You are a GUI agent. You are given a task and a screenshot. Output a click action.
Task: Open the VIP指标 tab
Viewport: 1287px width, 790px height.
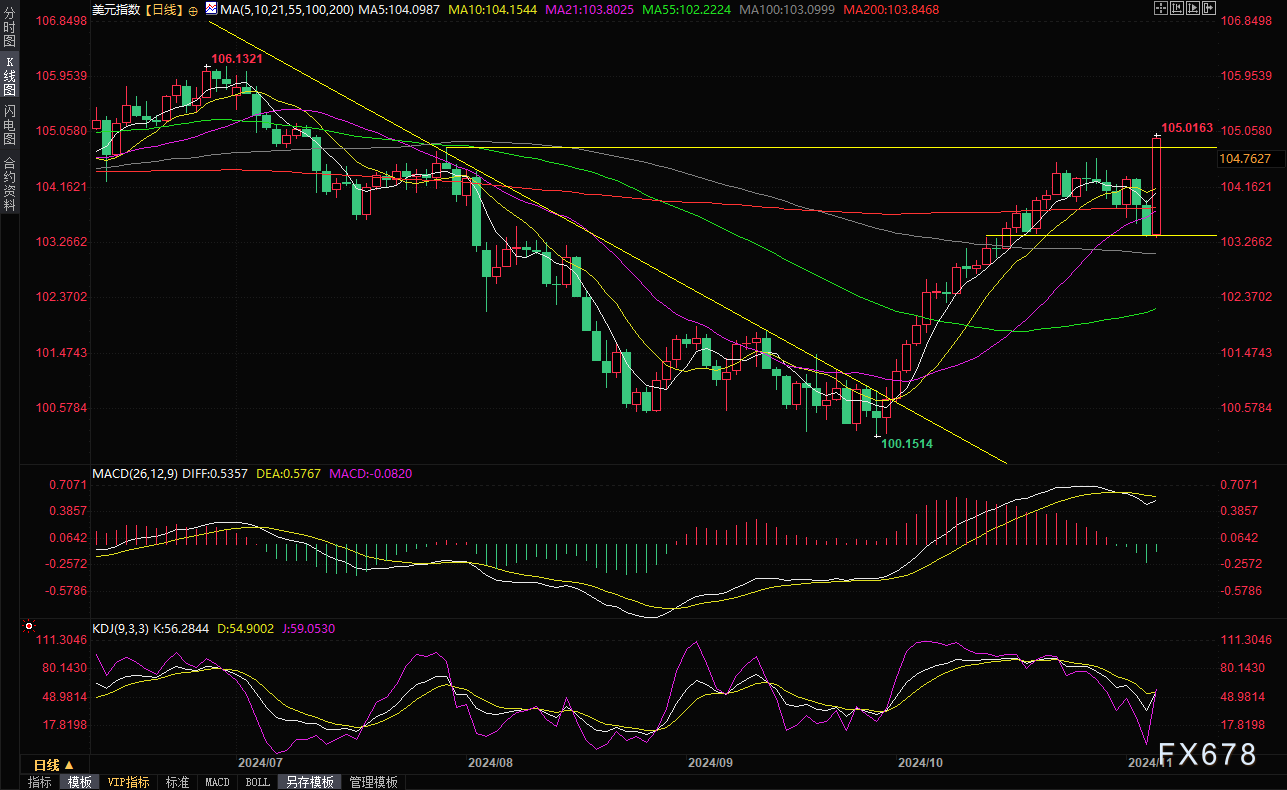[128, 782]
